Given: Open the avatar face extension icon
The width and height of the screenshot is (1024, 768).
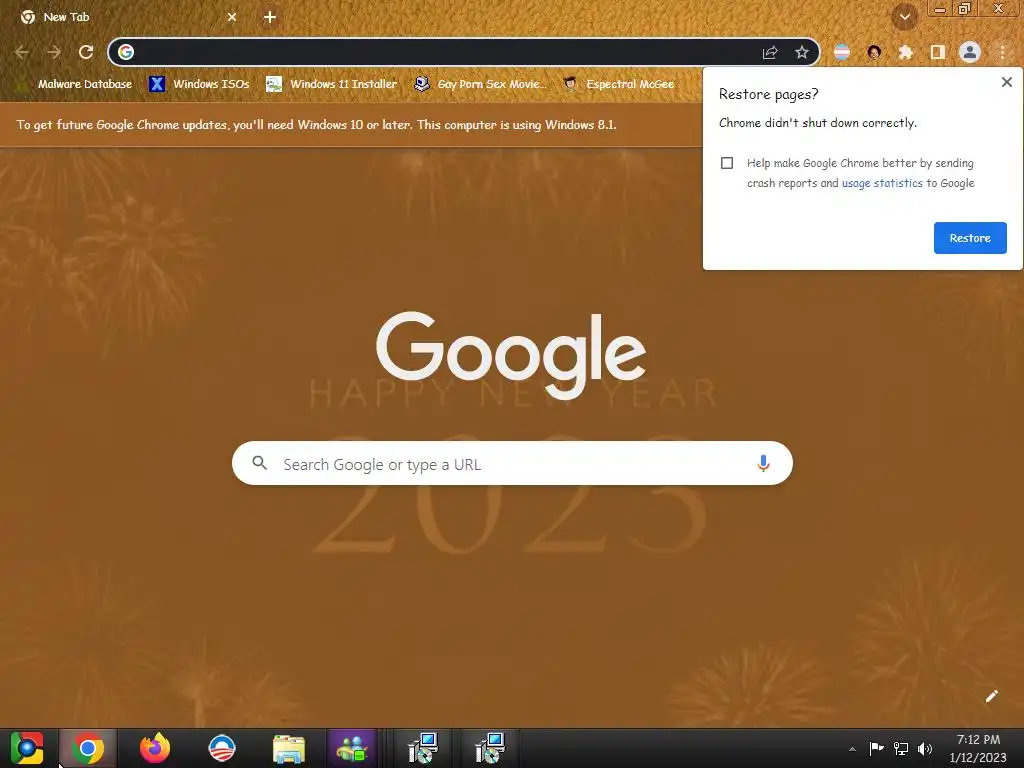Looking at the screenshot, I should click(x=874, y=52).
